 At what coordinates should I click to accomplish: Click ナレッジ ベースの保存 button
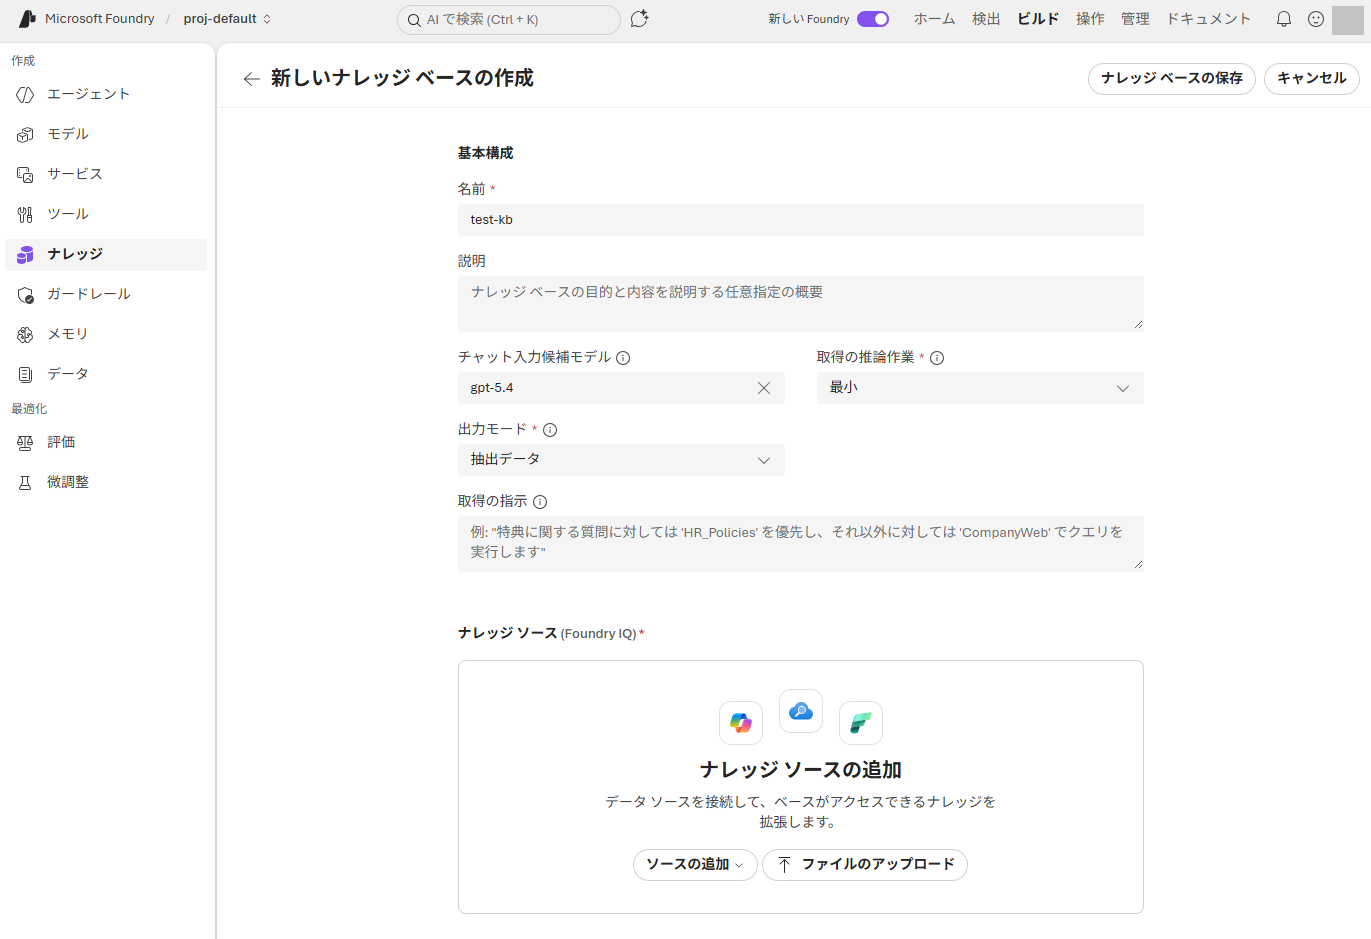1172,79
